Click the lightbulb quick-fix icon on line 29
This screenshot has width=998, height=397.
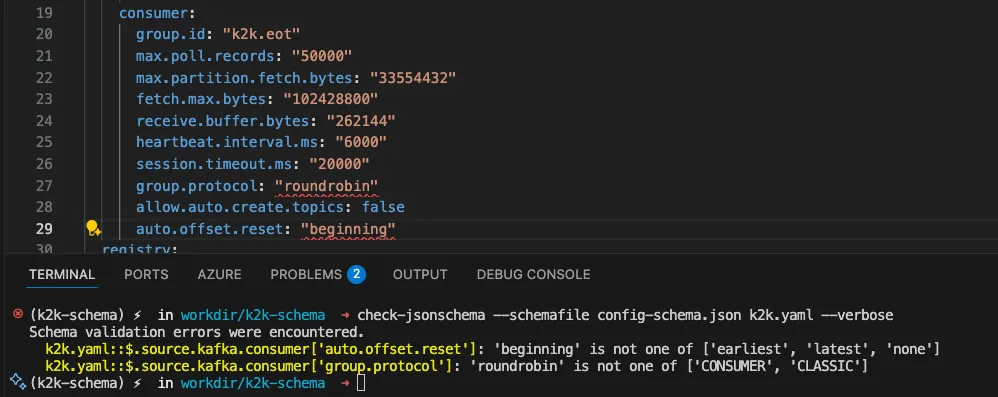point(94,228)
